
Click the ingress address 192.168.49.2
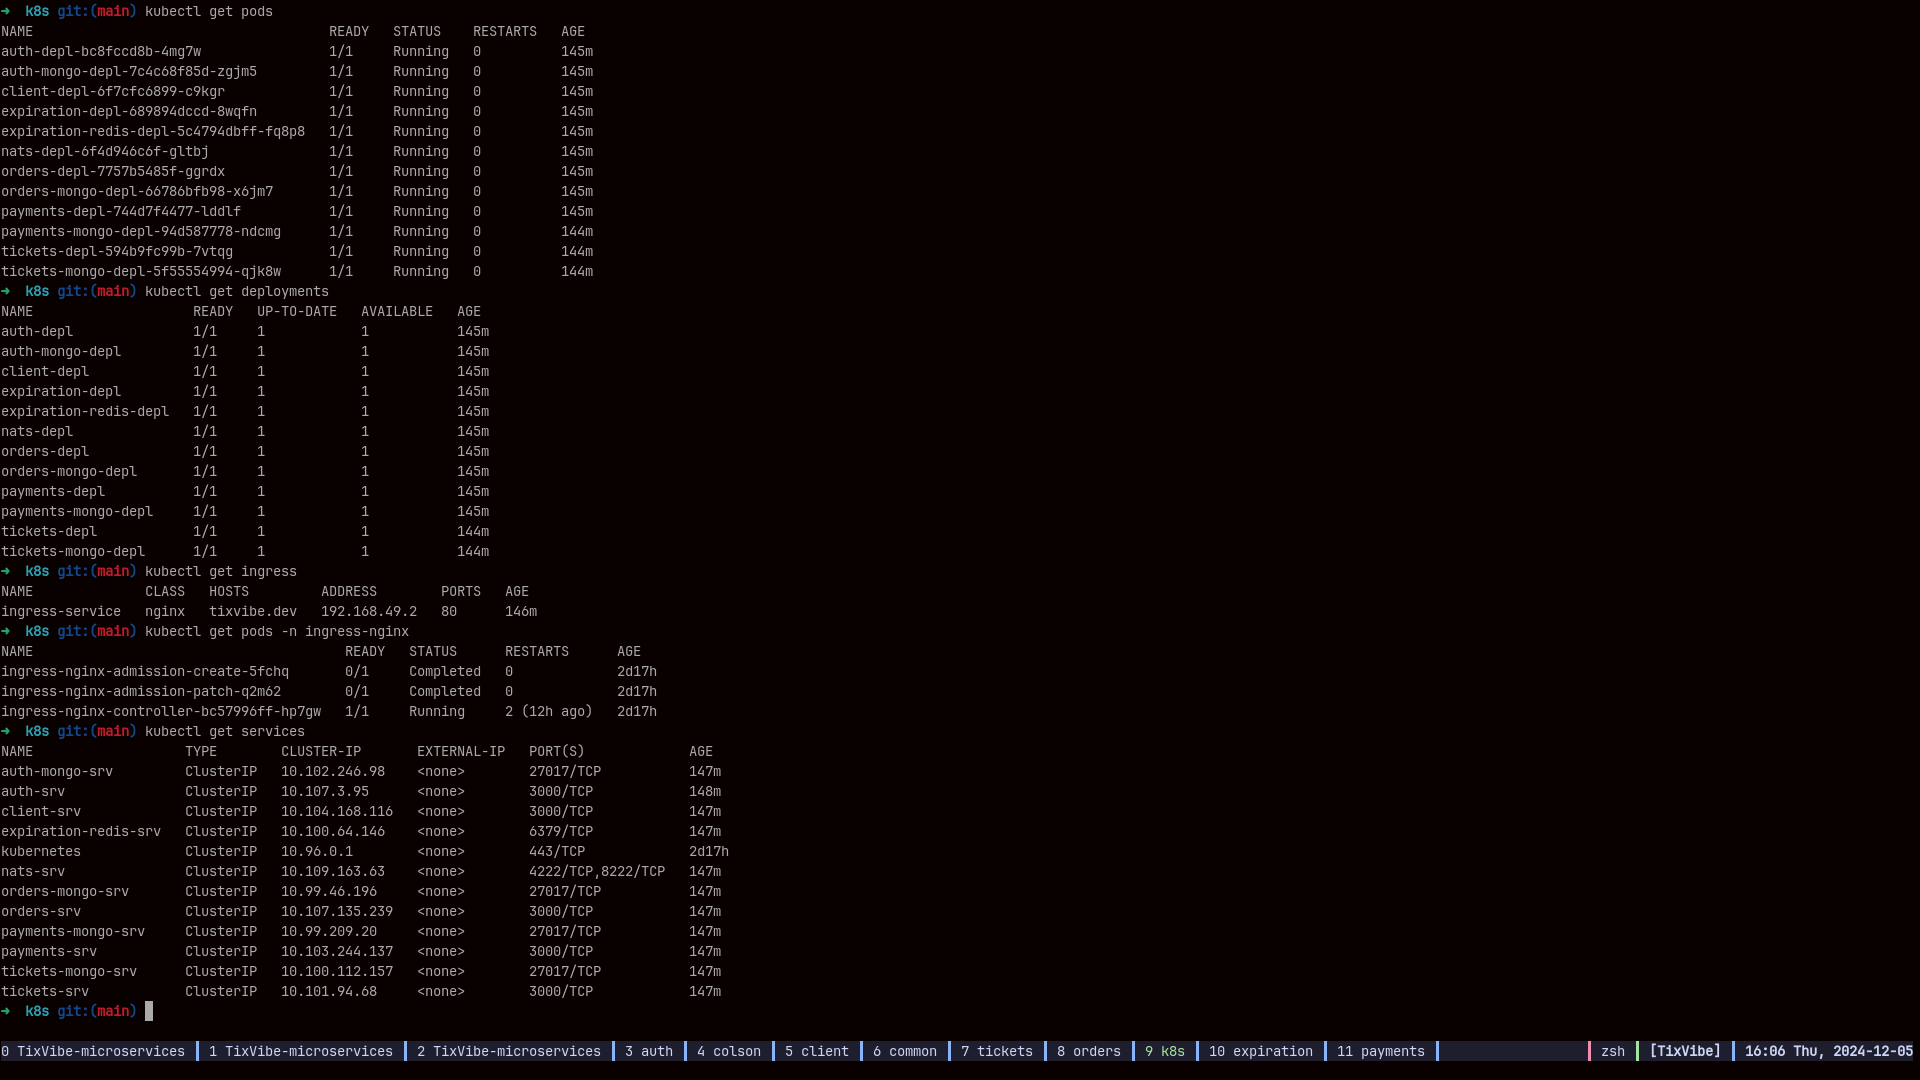[368, 611]
